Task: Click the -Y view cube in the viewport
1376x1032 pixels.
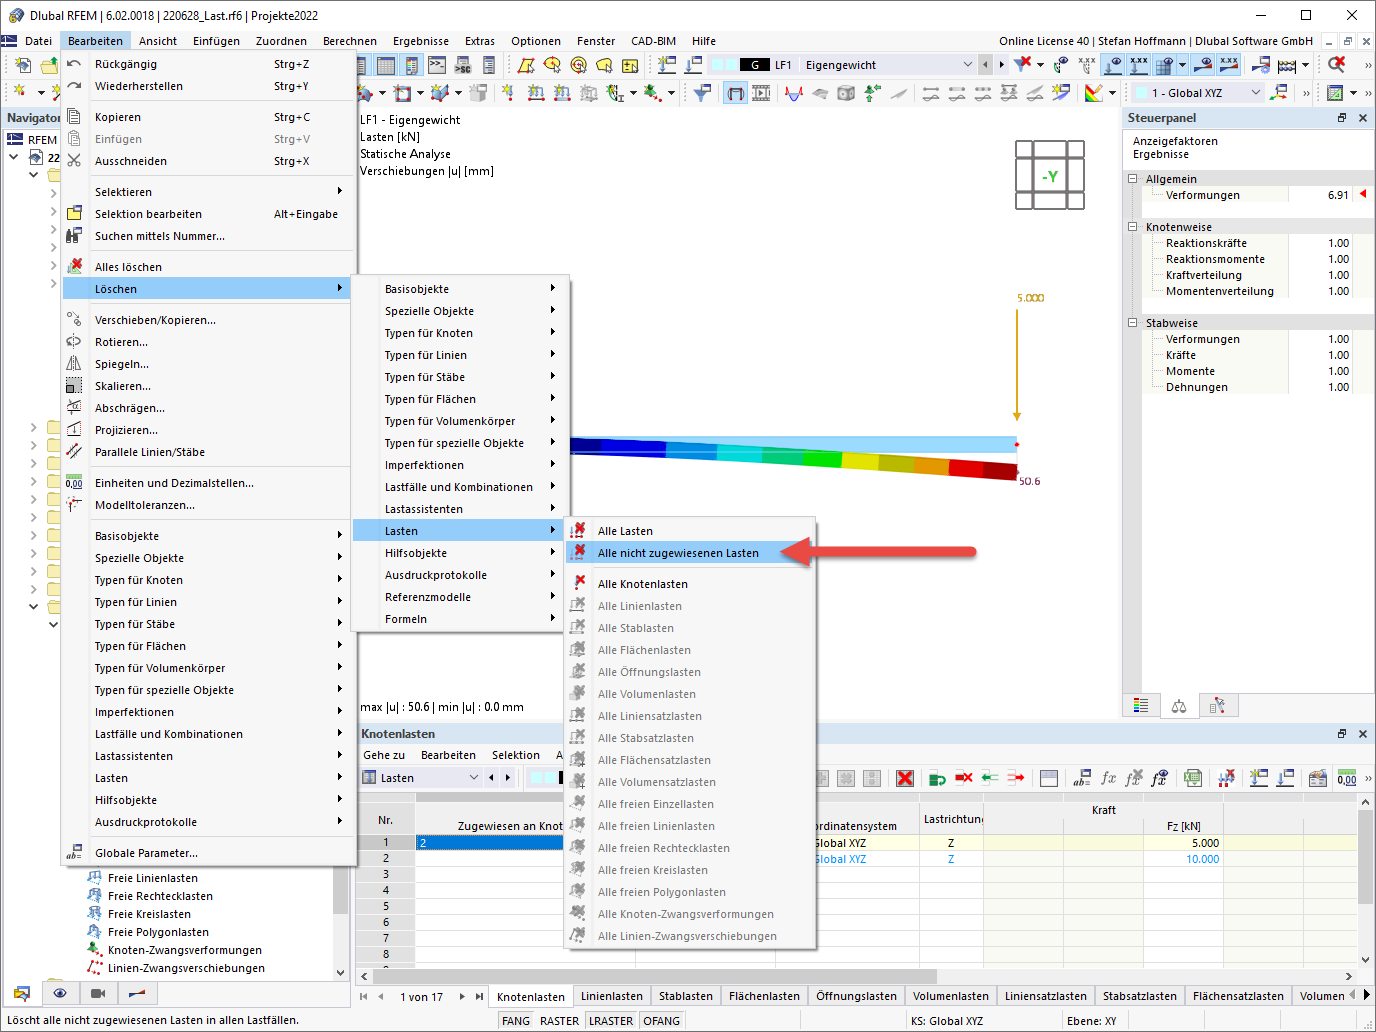Action: click(x=1050, y=176)
